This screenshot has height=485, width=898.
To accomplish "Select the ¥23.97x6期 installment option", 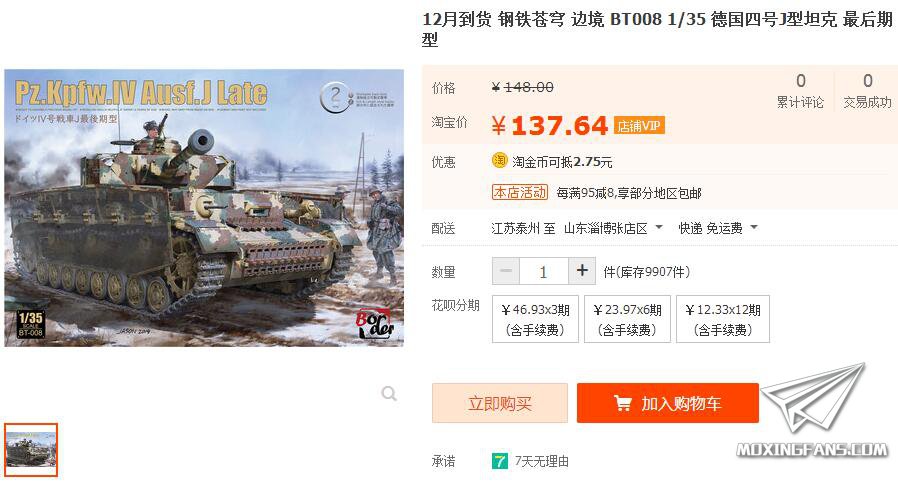I will coord(627,319).
